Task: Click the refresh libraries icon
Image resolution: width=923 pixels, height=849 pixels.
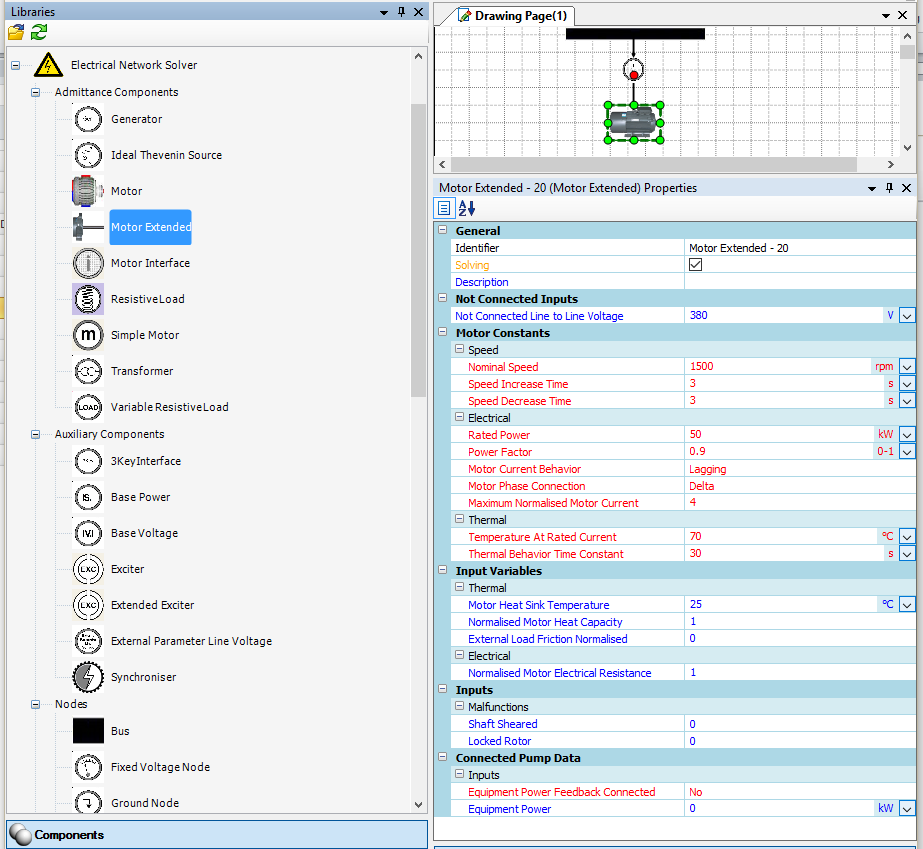Action: [39, 32]
